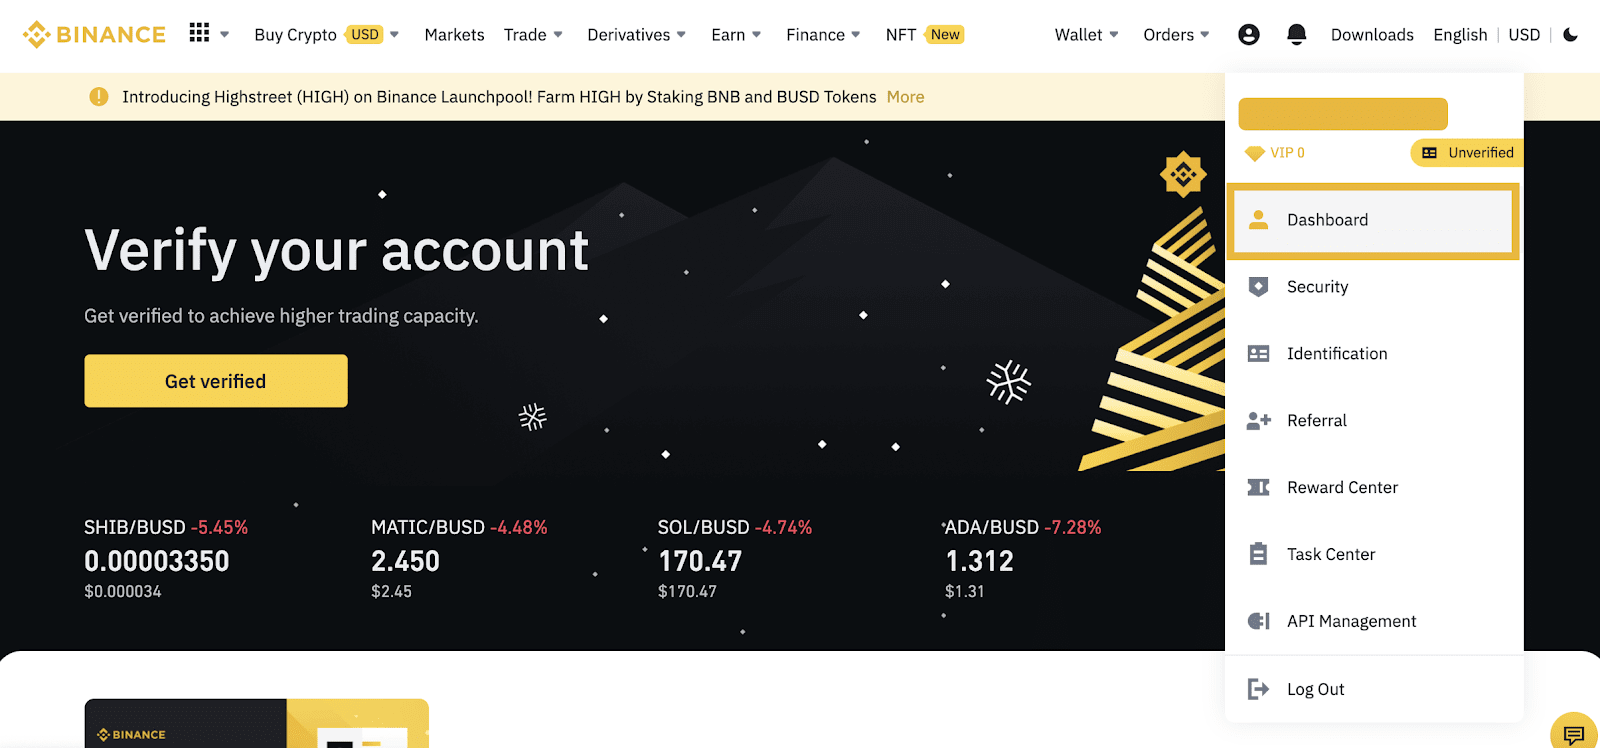Expand the Wallet dropdown
This screenshot has height=748, width=1600.
1086,34
